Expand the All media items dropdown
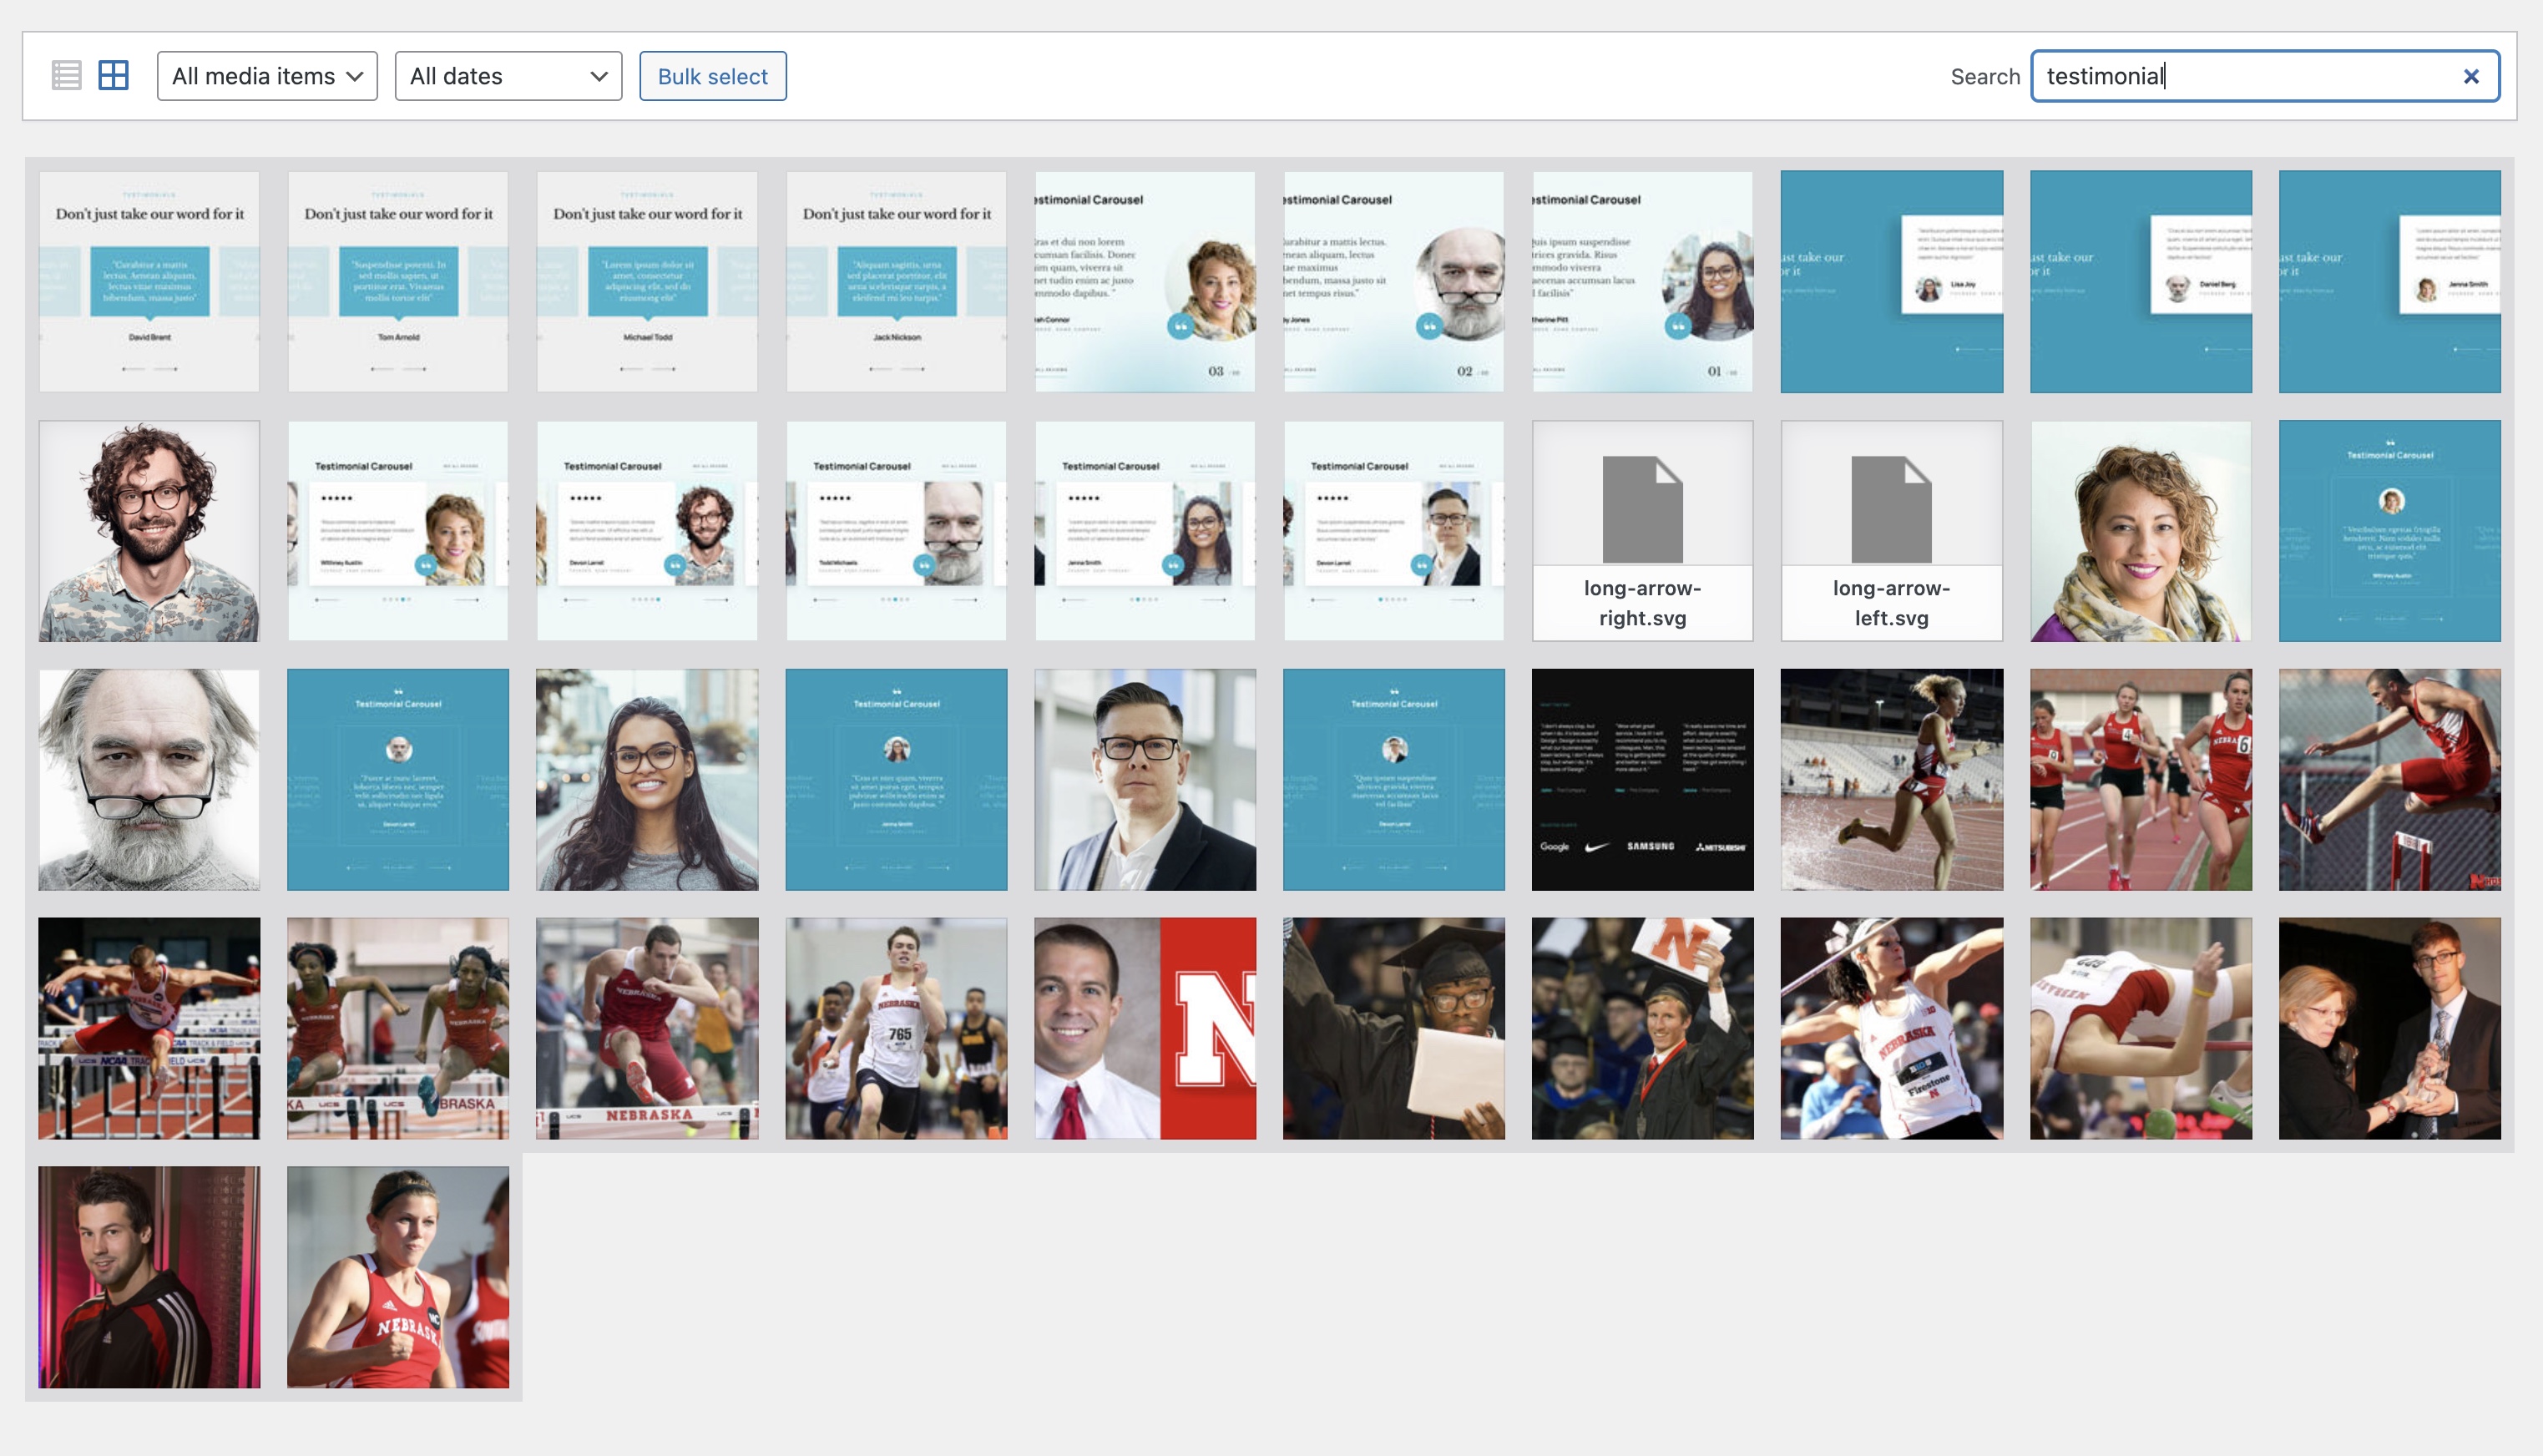The height and width of the screenshot is (1456, 2543). tap(267, 76)
